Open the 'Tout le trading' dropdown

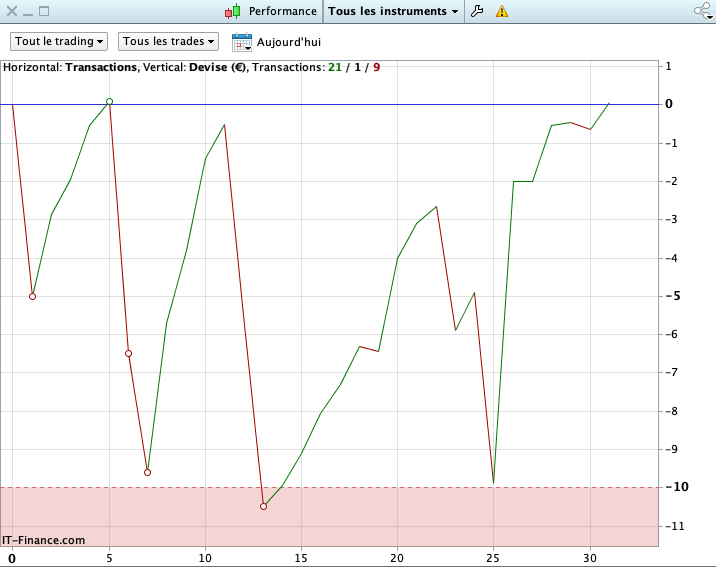[x=59, y=42]
